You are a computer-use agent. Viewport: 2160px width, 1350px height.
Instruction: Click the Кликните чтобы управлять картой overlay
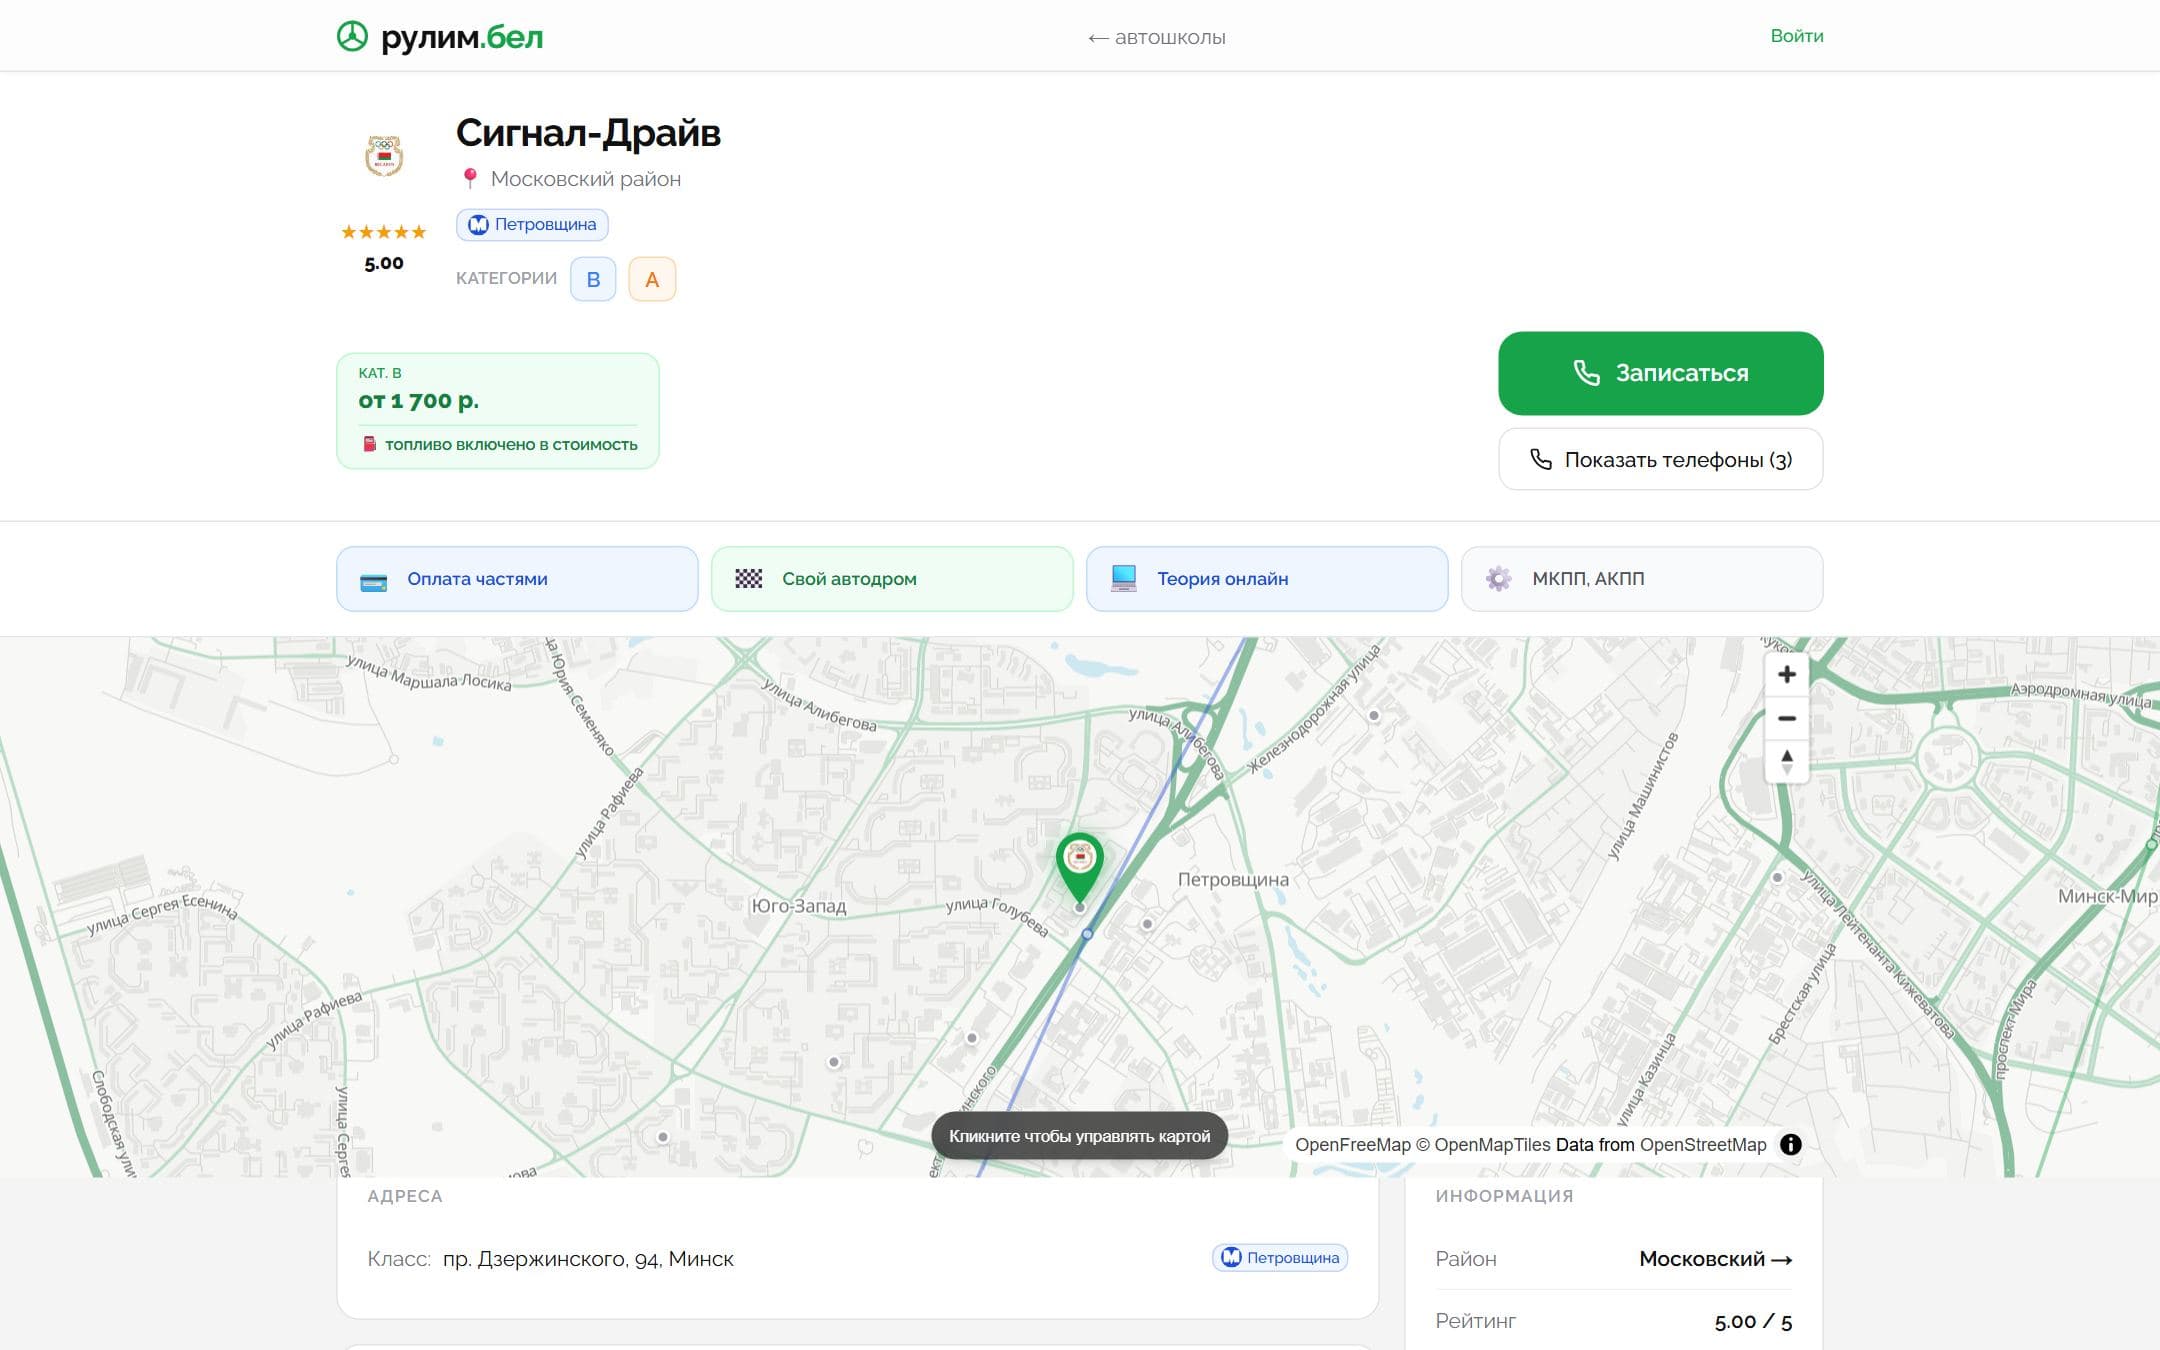[1079, 1136]
